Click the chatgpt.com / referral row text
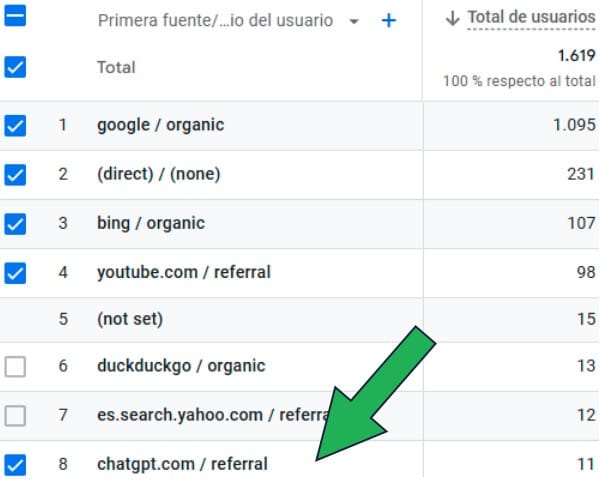The width and height of the screenshot is (600, 481). (x=182, y=464)
